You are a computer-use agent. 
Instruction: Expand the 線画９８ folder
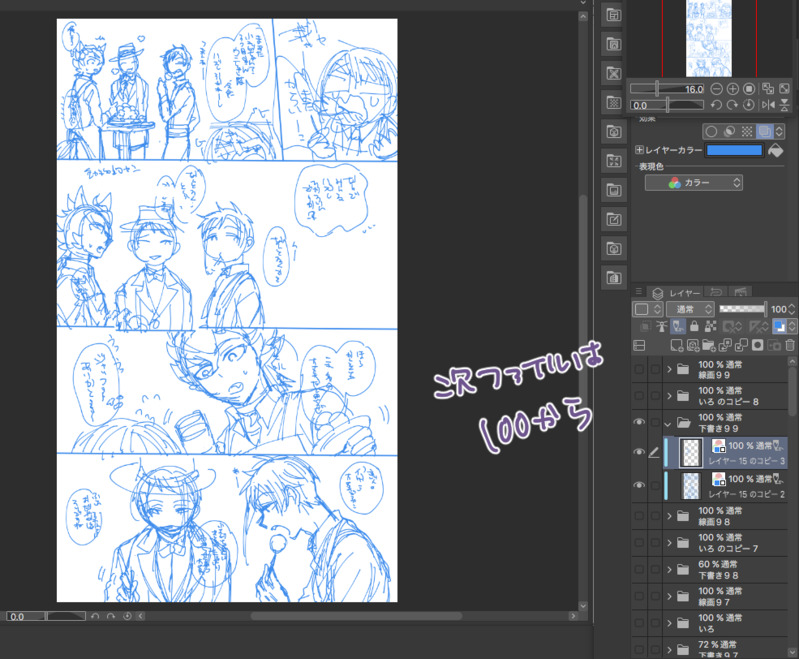point(669,516)
